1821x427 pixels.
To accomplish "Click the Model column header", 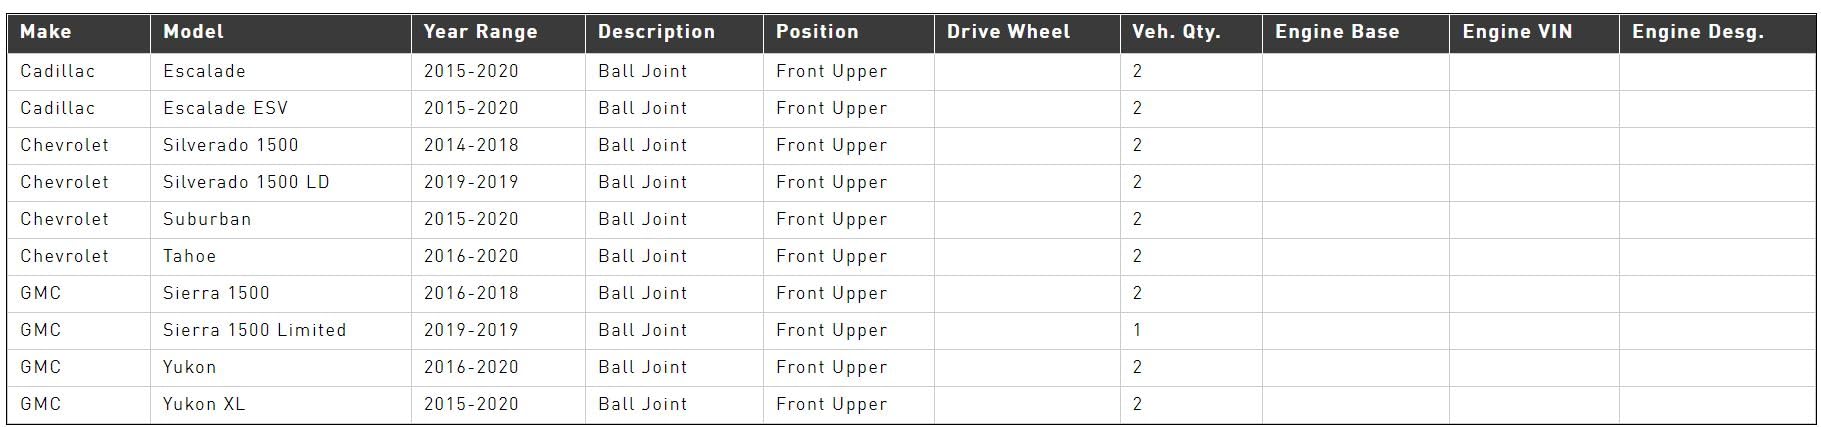I will point(193,32).
